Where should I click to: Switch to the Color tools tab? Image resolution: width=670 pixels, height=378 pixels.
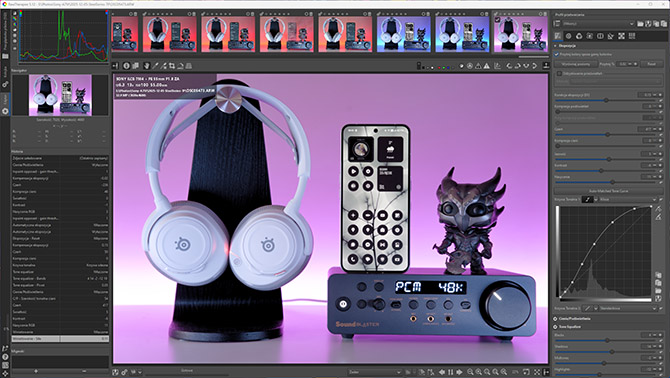pos(579,36)
